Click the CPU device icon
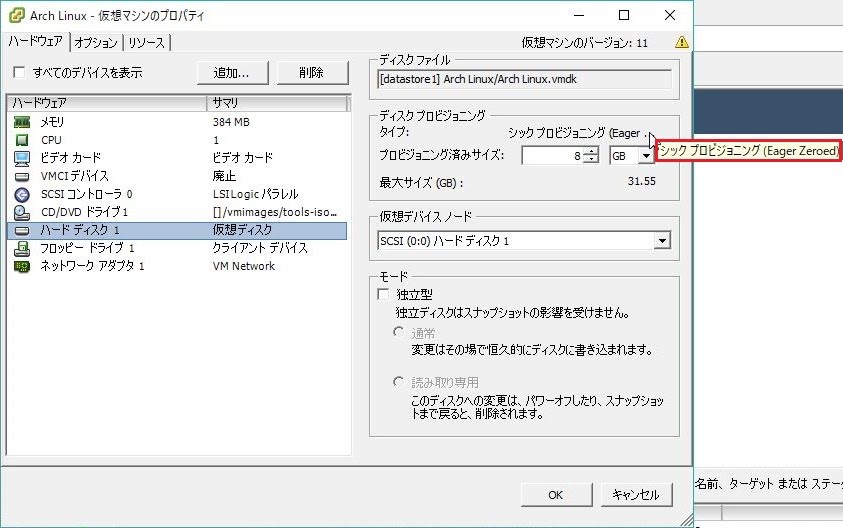Image resolution: width=843 pixels, height=528 pixels. pyautogui.click(x=22, y=140)
